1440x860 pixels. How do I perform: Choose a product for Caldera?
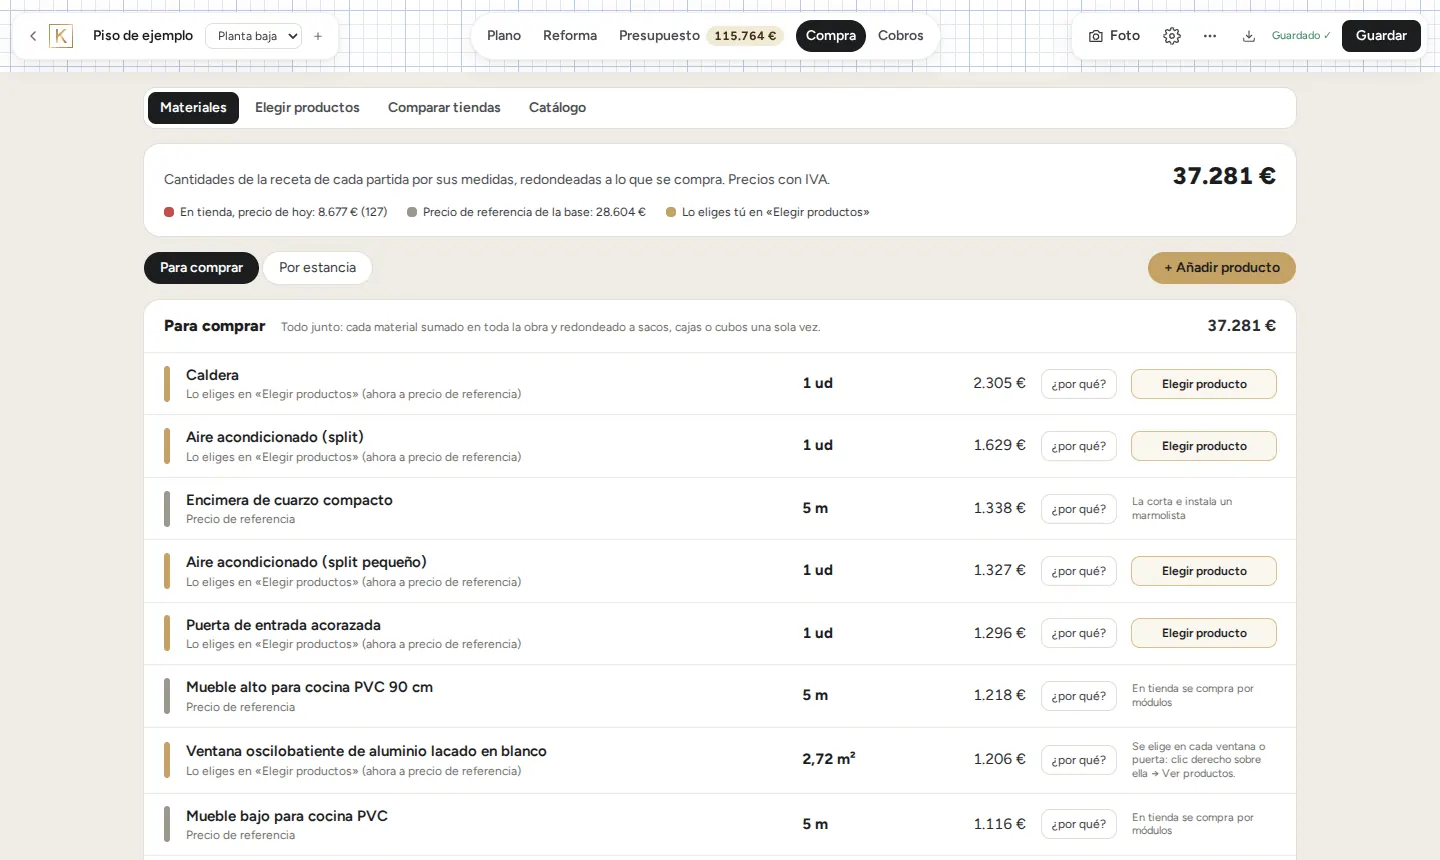(1204, 384)
